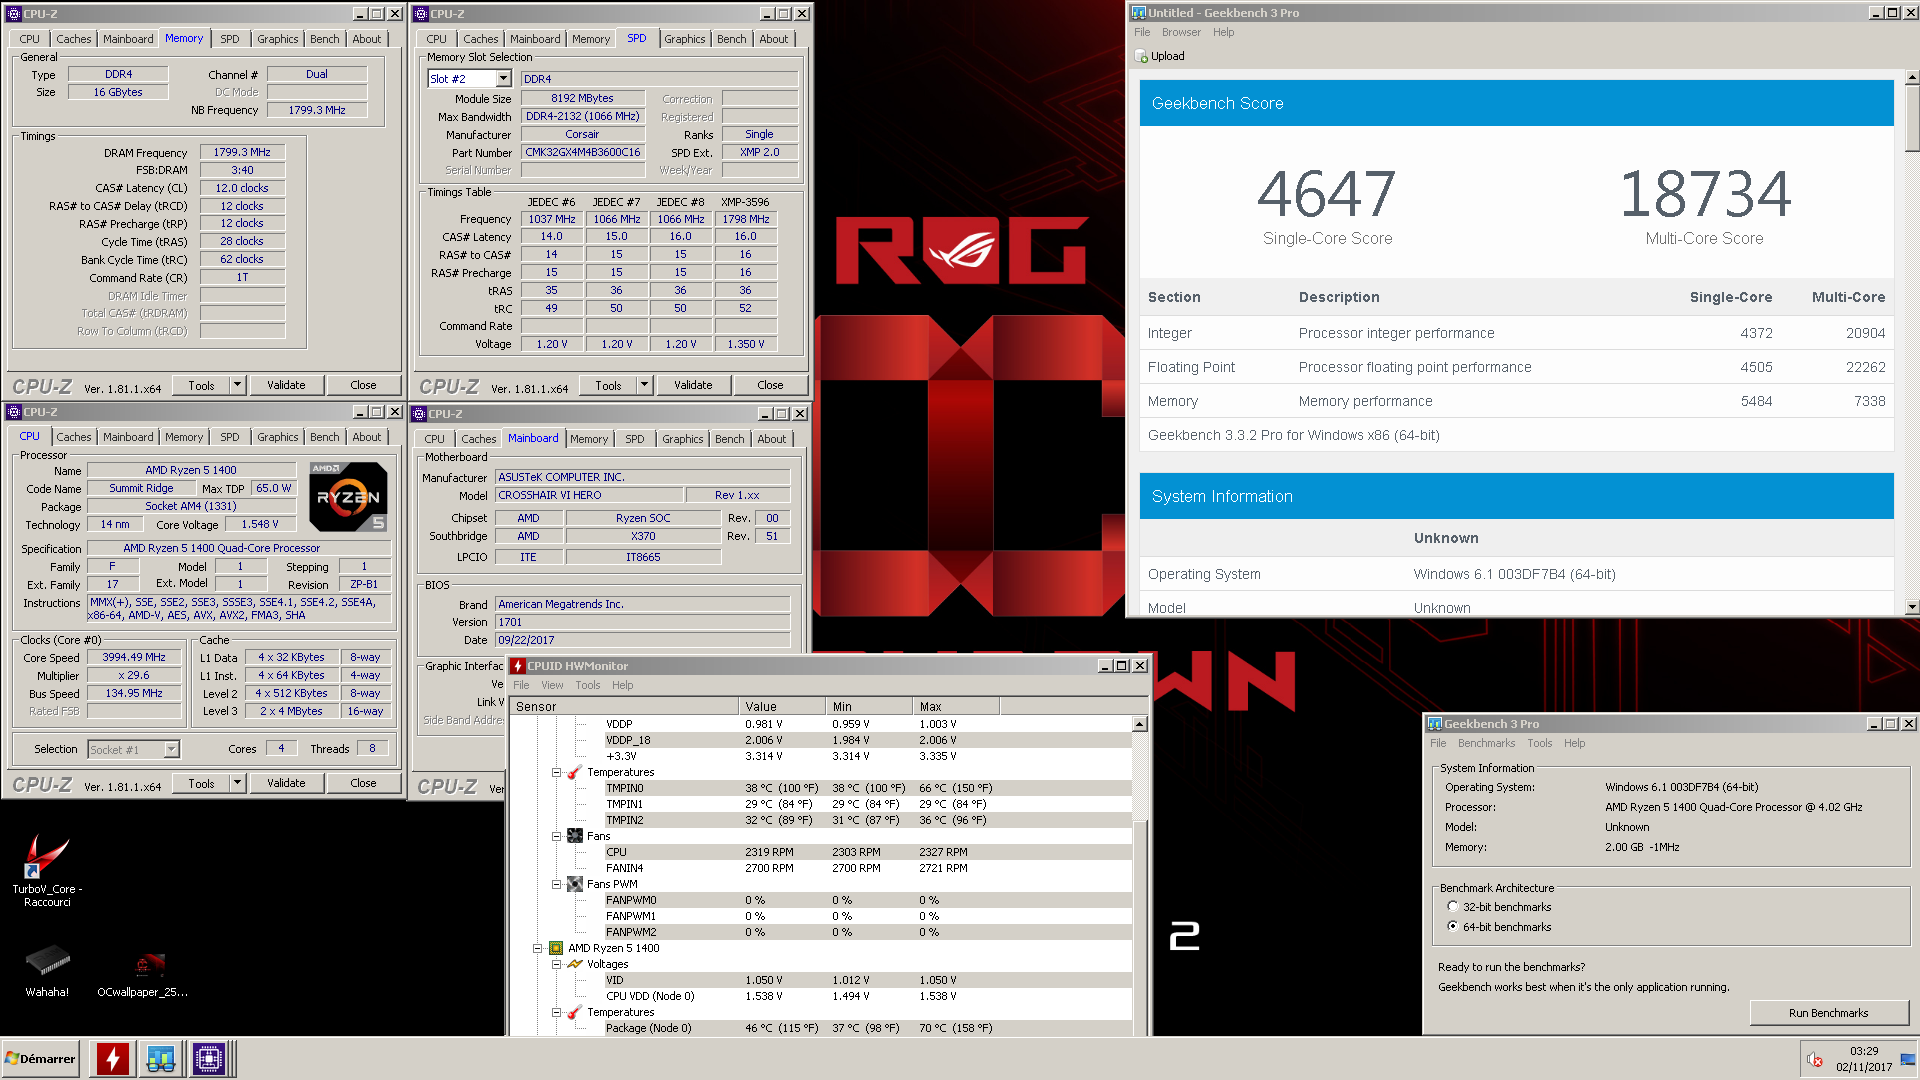The image size is (1920, 1080).
Task: Open the Tools dropdown arrow in the CPU-Z Memory window
Action: click(237, 385)
